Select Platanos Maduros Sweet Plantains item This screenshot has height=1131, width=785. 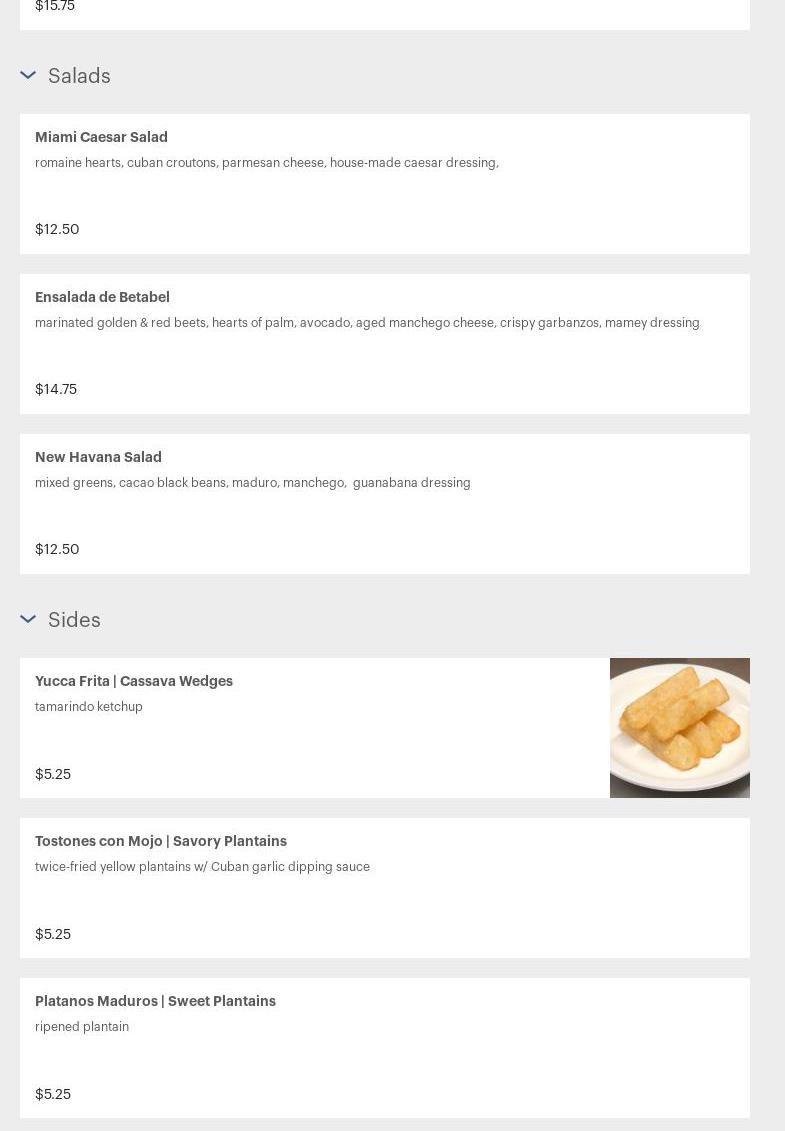click(x=155, y=1001)
